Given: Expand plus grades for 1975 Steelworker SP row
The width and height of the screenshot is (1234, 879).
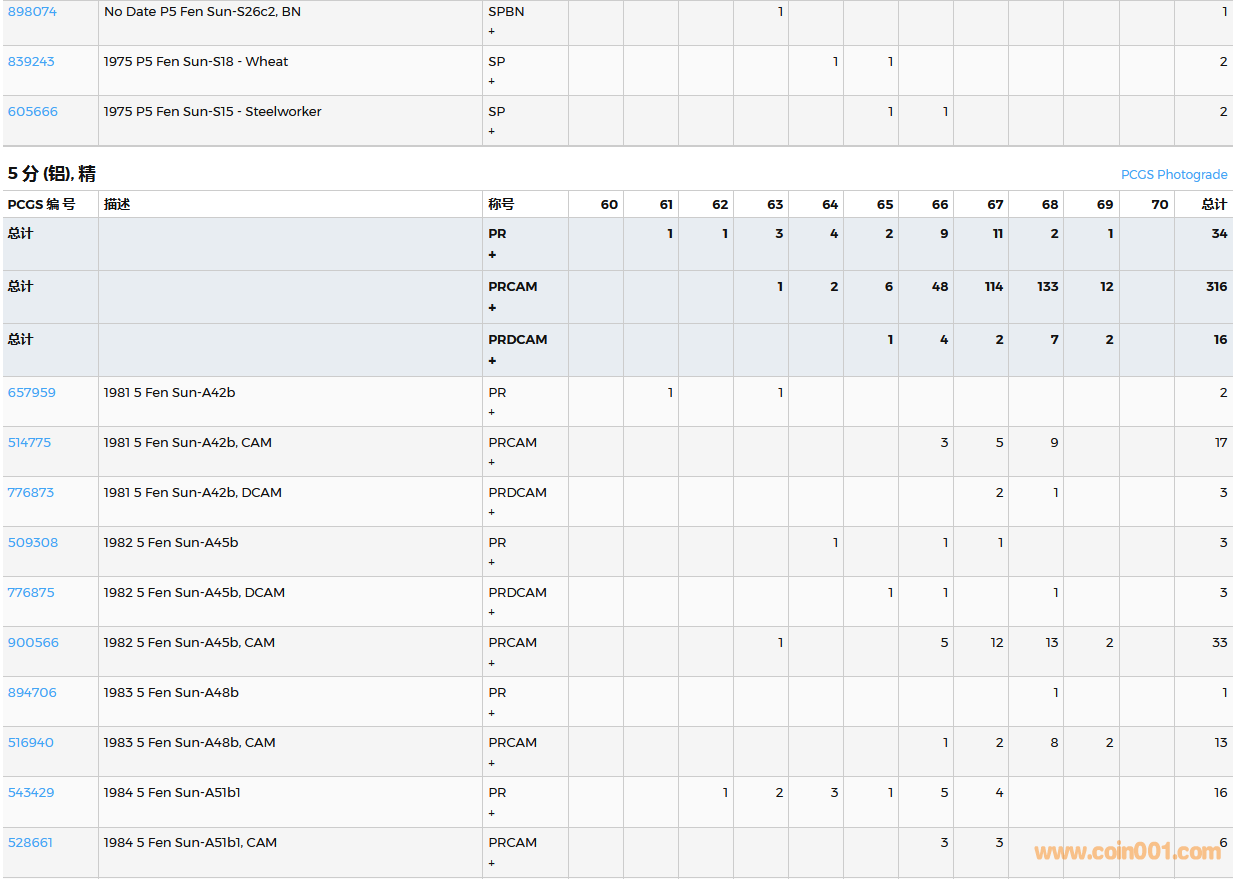Looking at the screenshot, I should pos(492,131).
